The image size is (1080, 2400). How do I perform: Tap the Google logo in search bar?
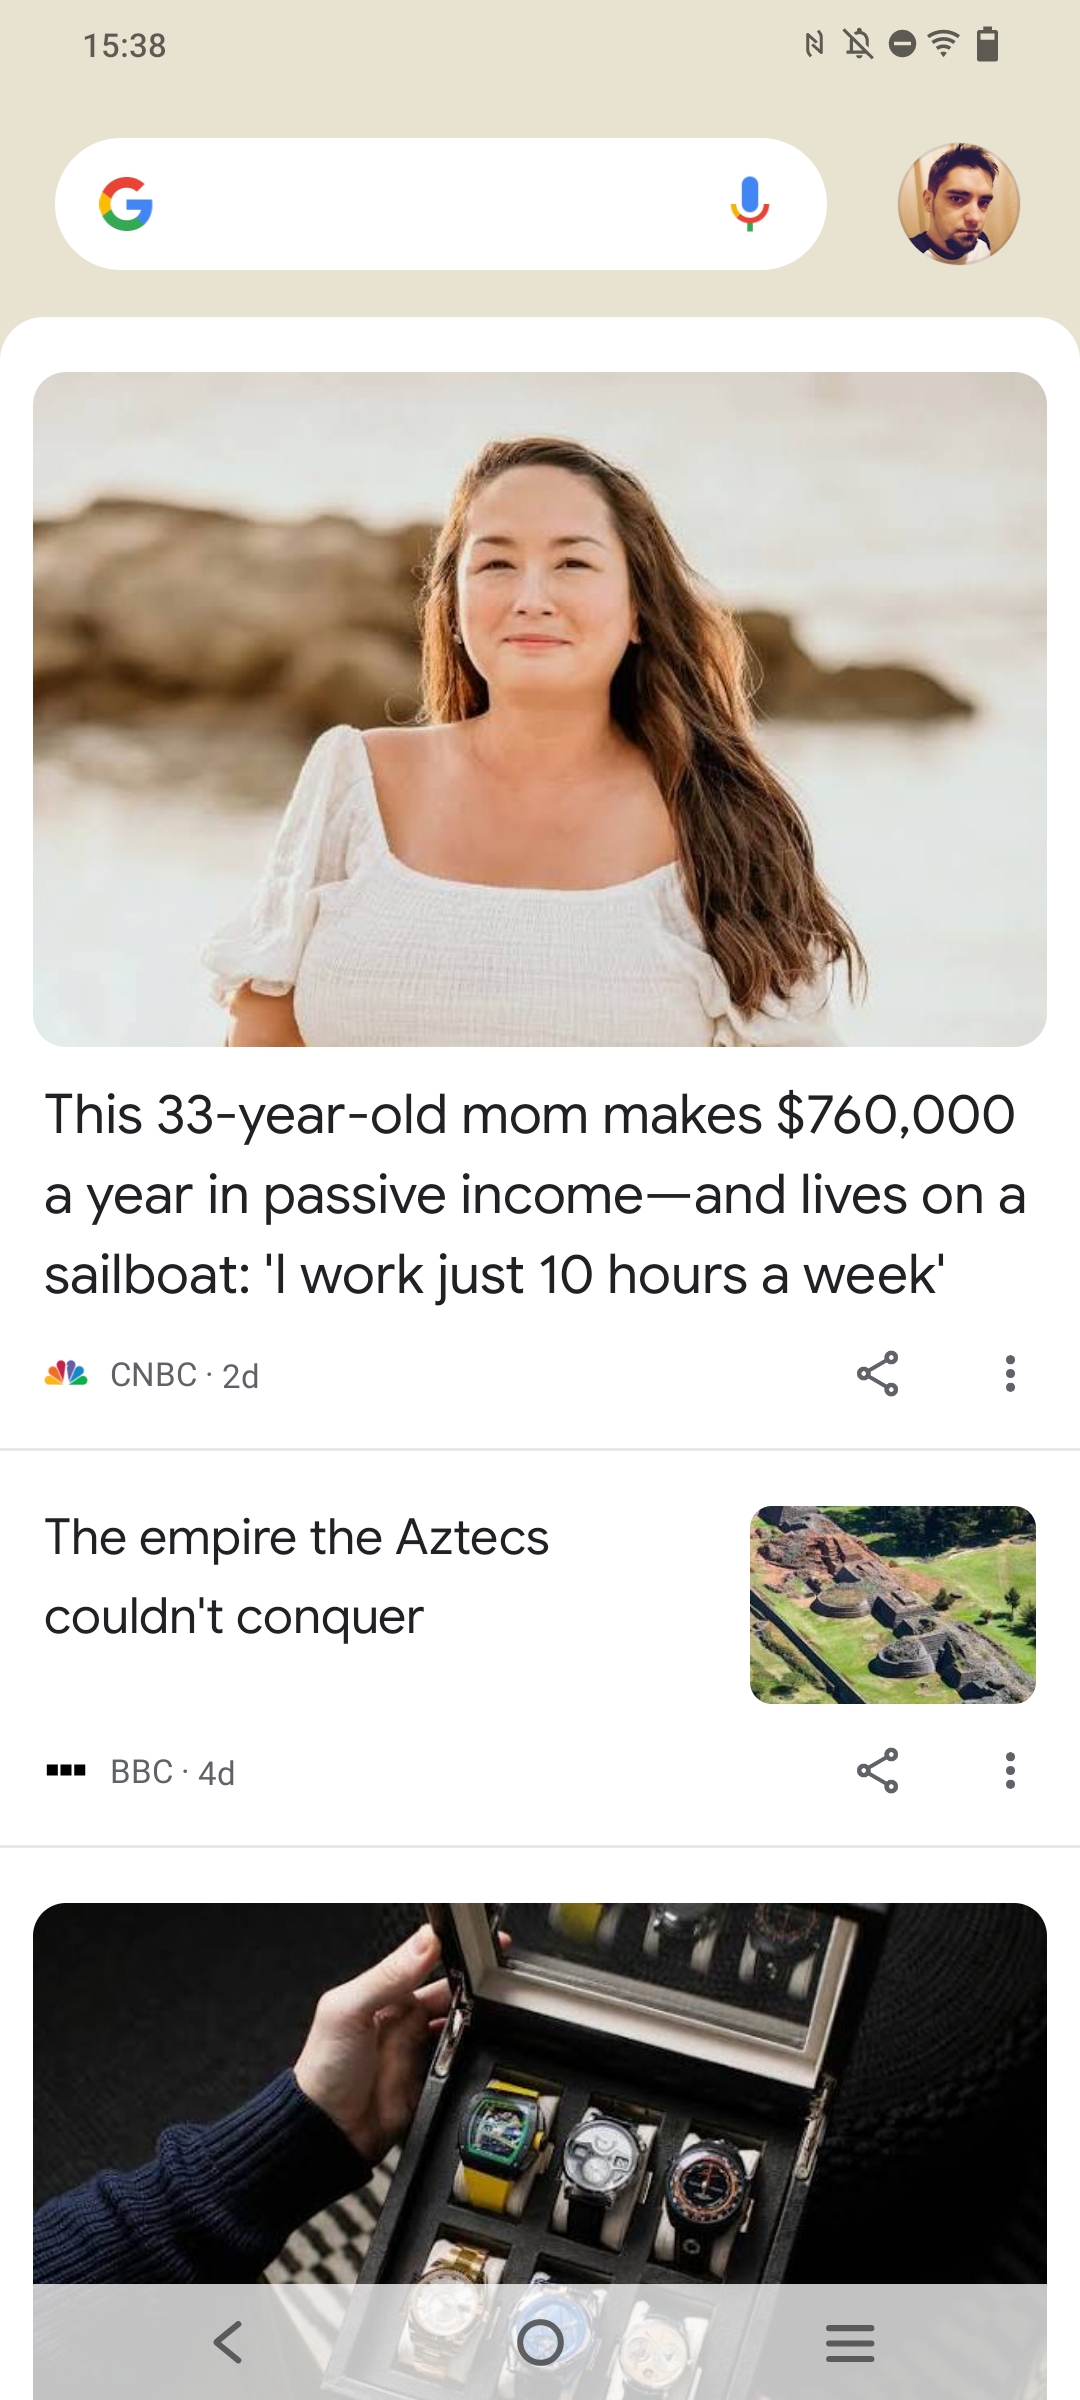(126, 204)
